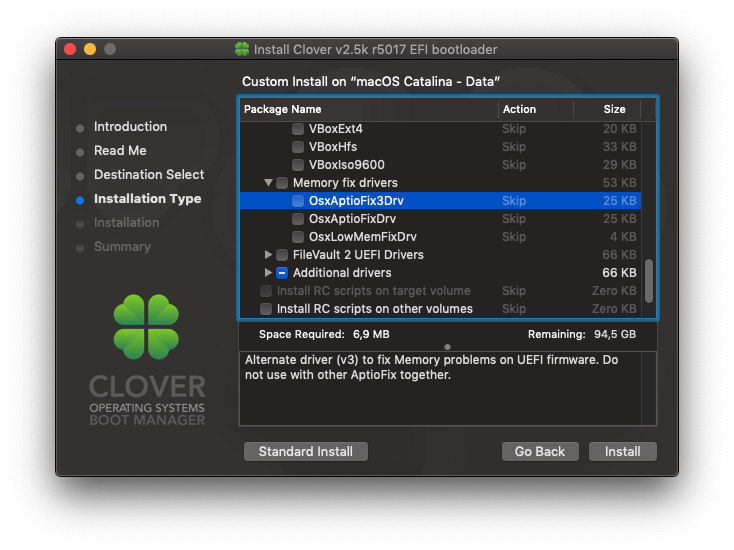This screenshot has height=550, width=734.
Task: Click the Space Required 6,9 MB text
Action: click(x=324, y=334)
